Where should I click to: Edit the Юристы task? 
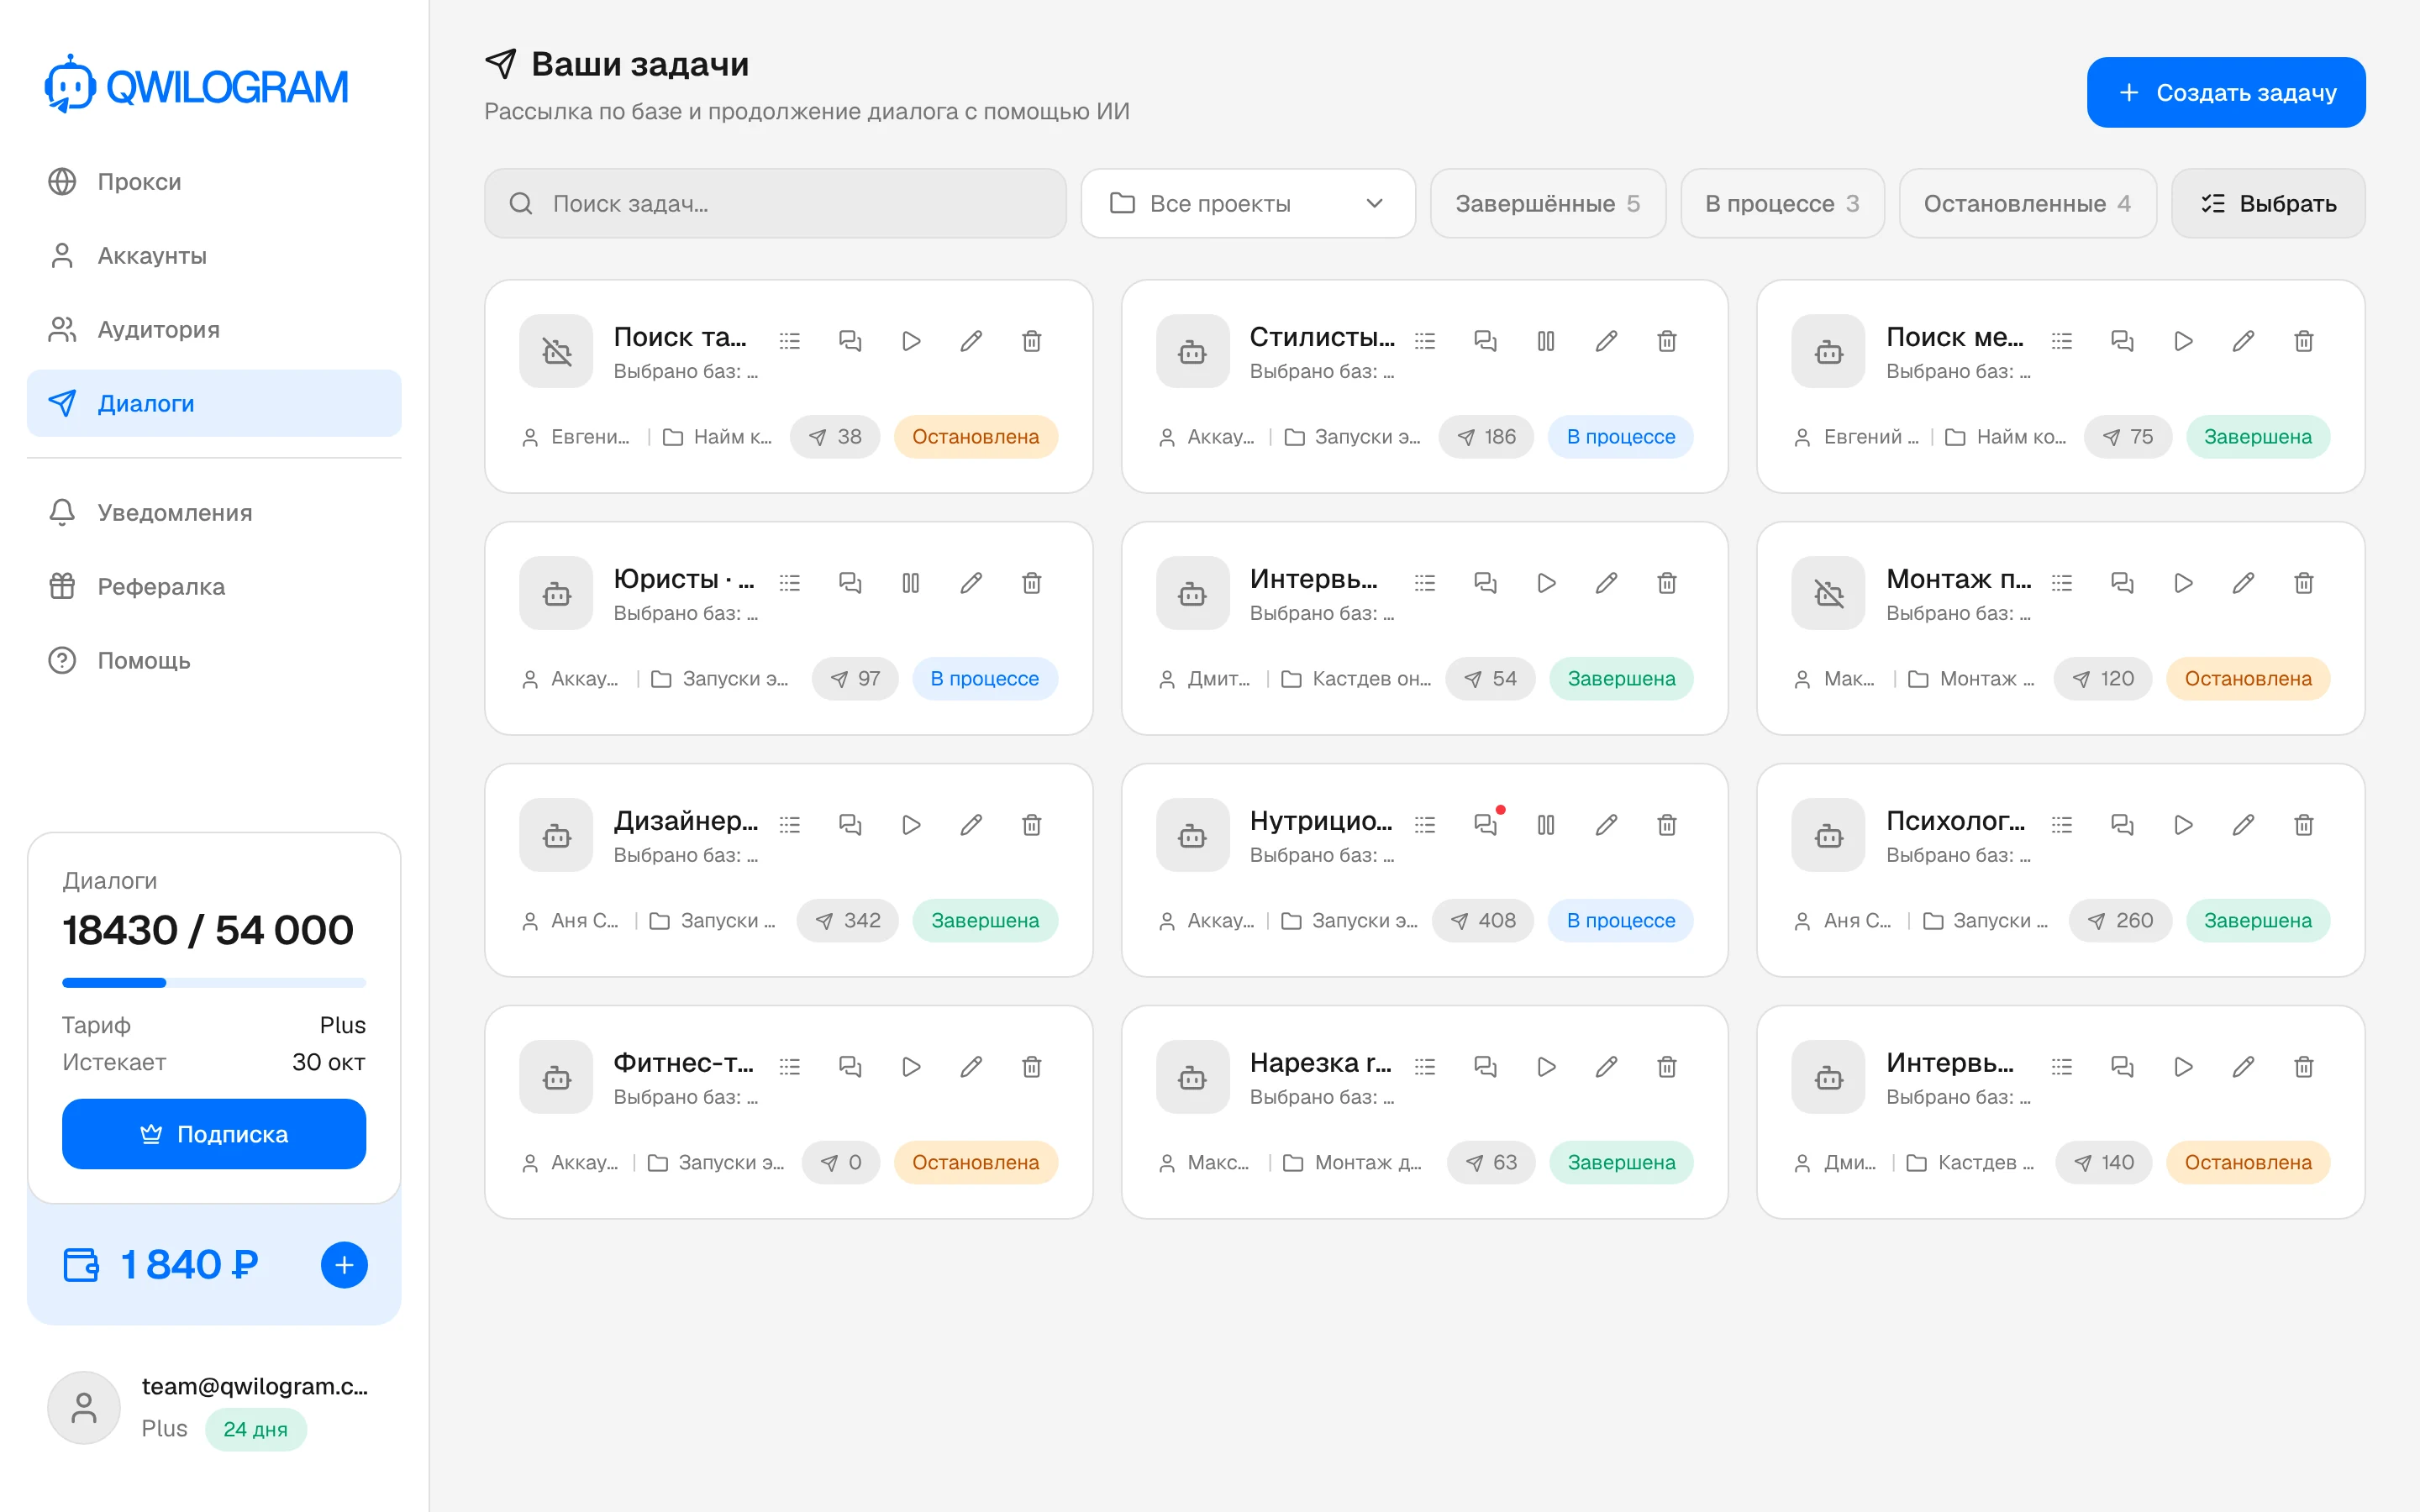[971, 583]
